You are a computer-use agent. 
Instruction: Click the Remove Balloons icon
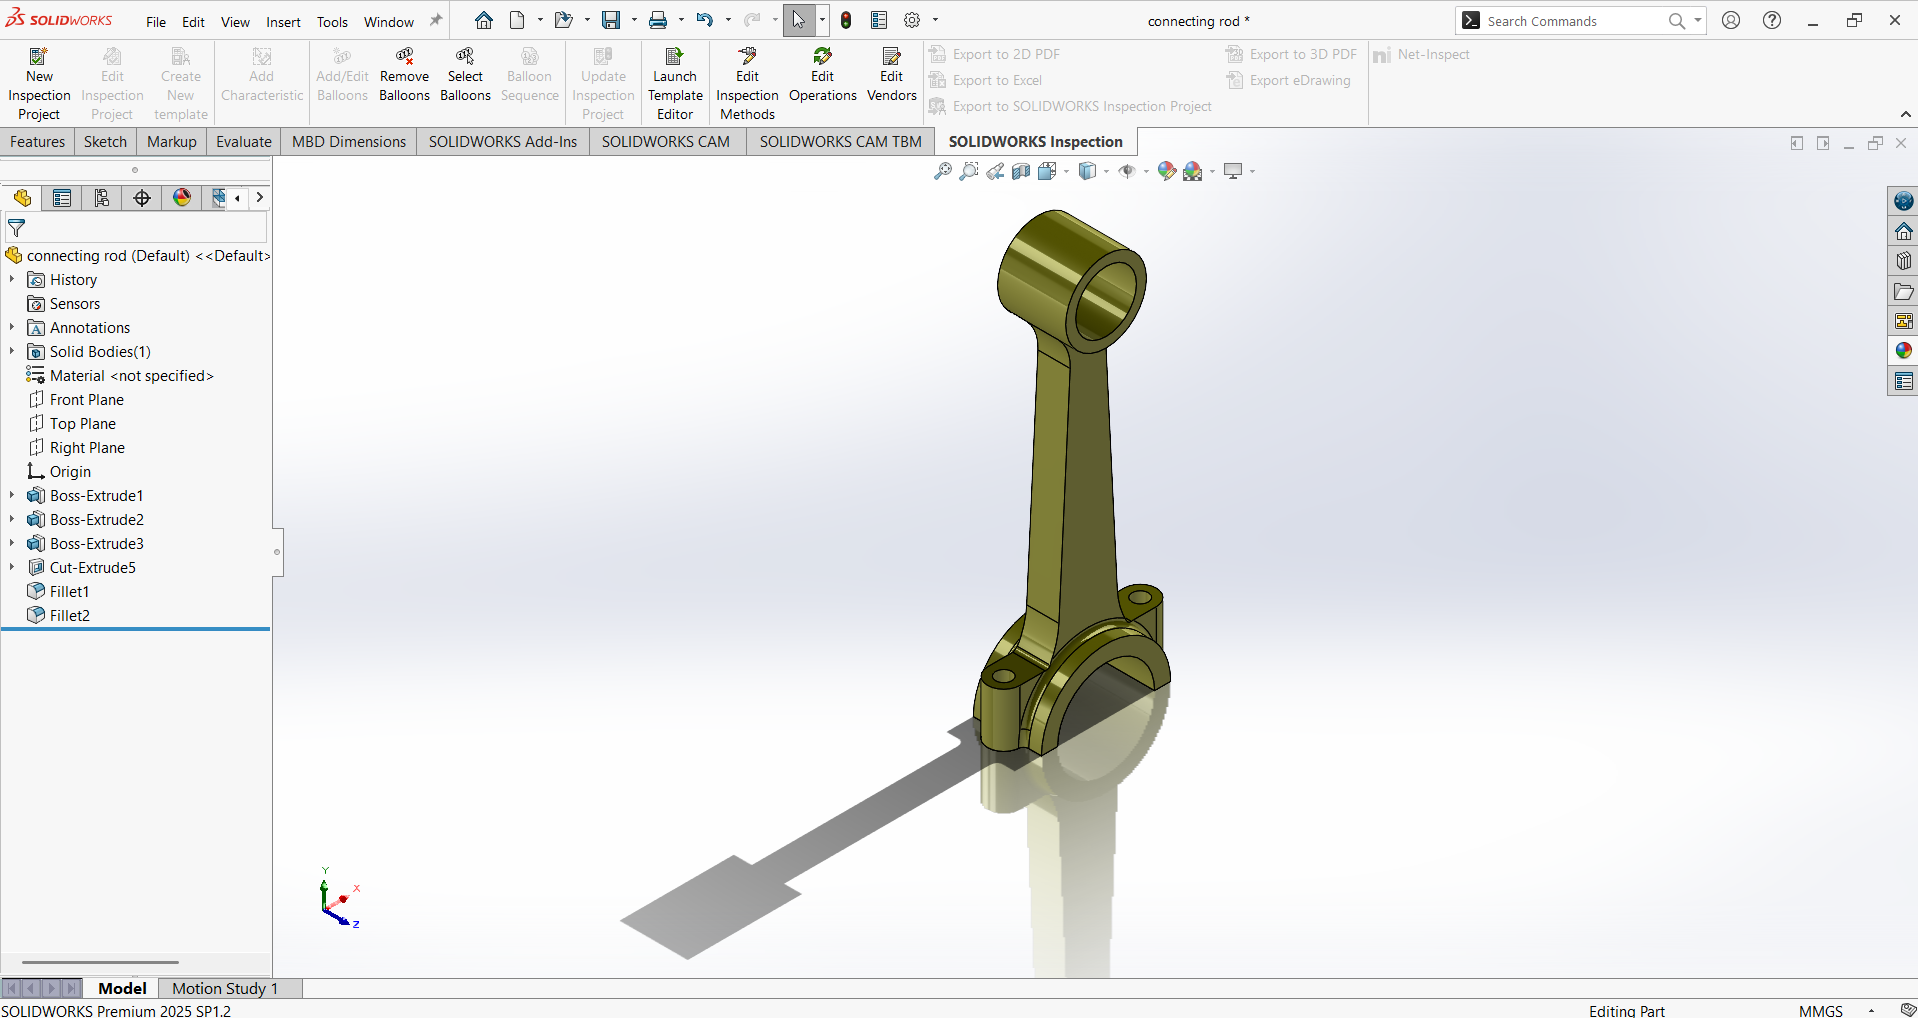(404, 57)
